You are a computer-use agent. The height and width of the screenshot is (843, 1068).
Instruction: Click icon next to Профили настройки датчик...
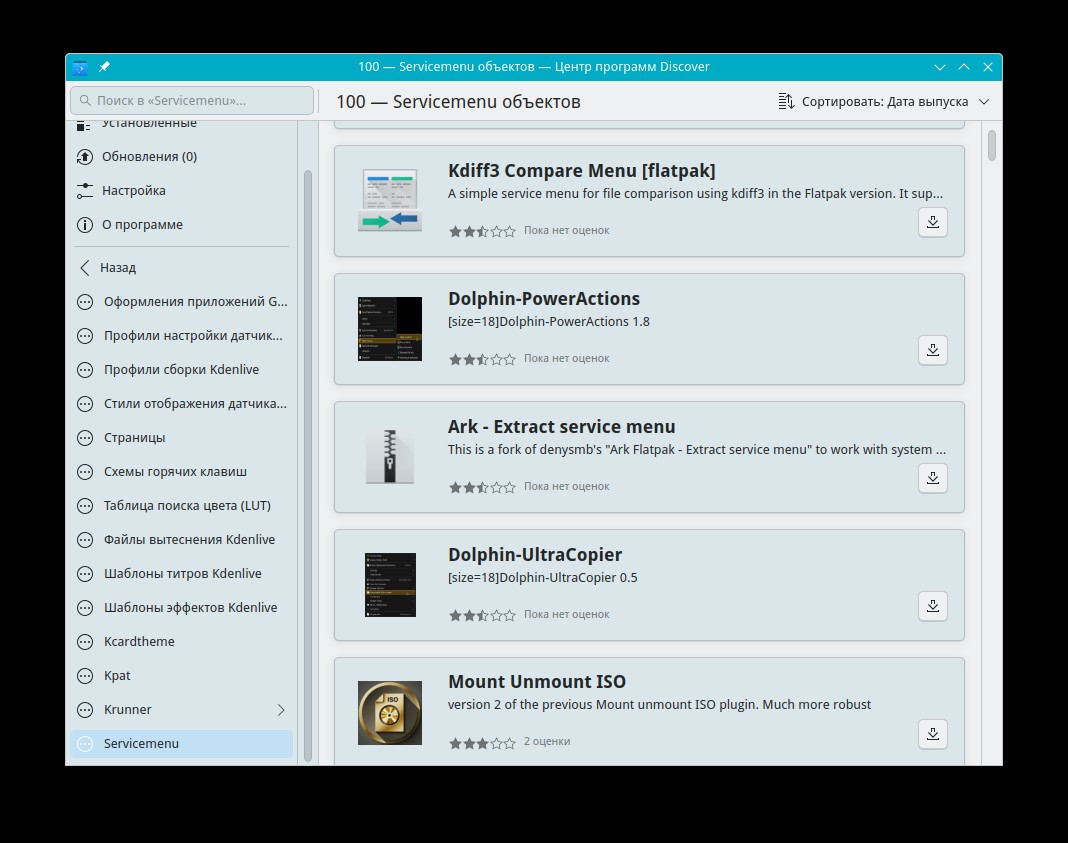(84, 336)
